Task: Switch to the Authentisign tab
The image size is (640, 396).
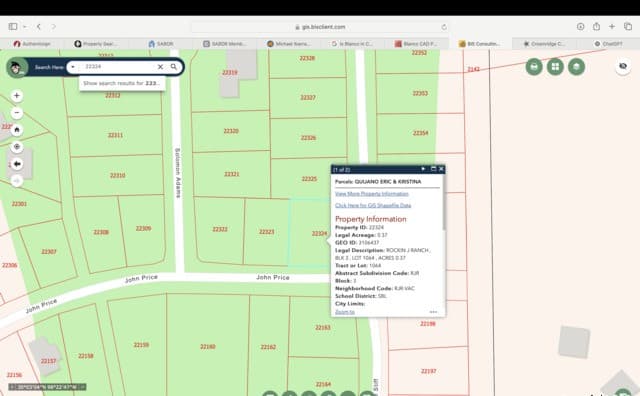Action: (32, 44)
